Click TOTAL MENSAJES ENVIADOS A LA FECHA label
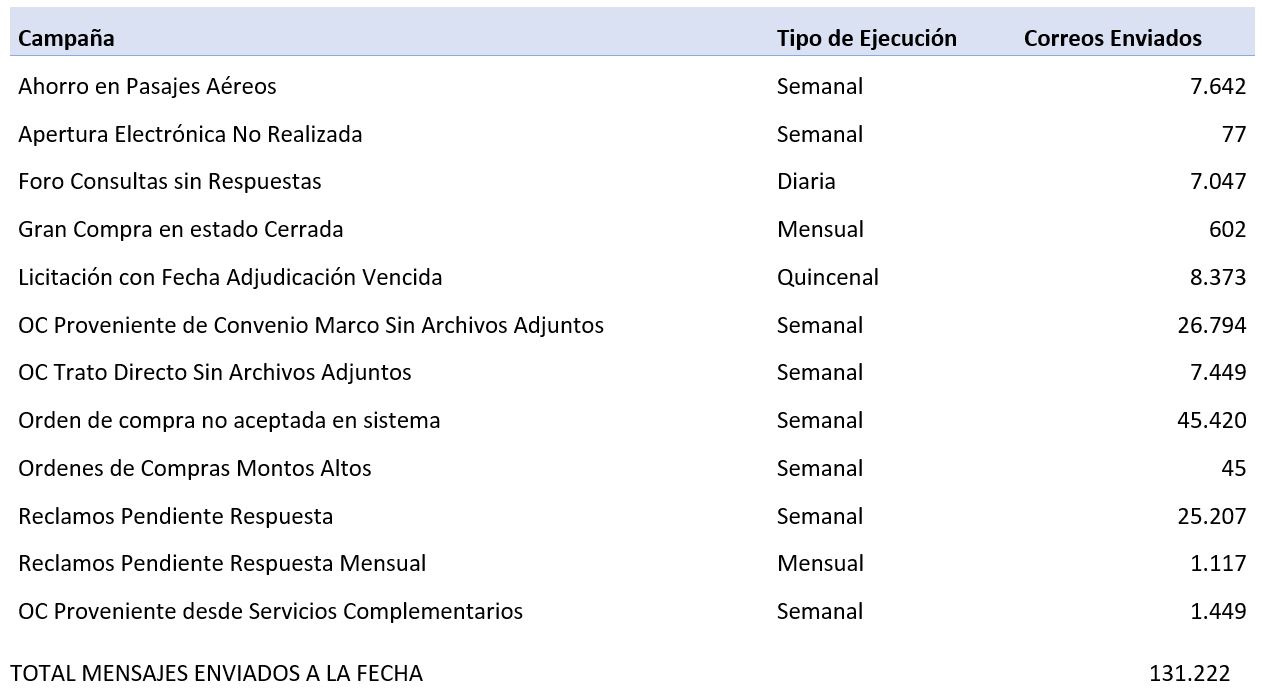1262x699 pixels. [217, 674]
